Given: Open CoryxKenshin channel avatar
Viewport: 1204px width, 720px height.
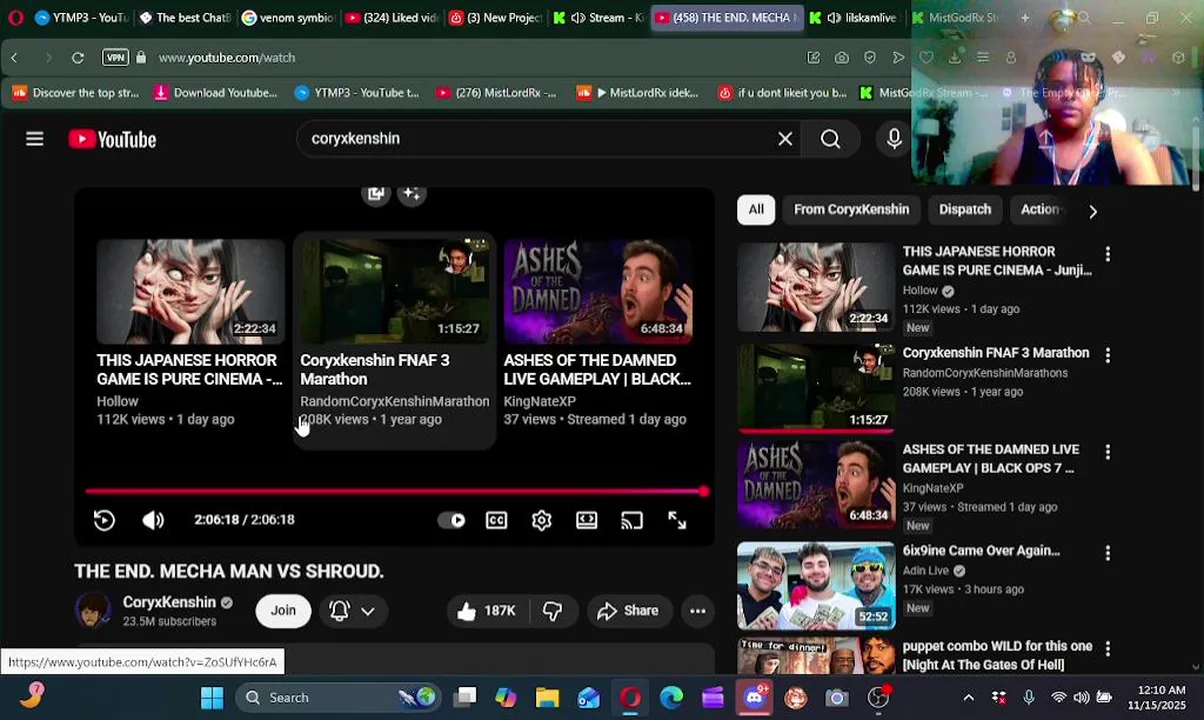Looking at the screenshot, I should [x=93, y=611].
